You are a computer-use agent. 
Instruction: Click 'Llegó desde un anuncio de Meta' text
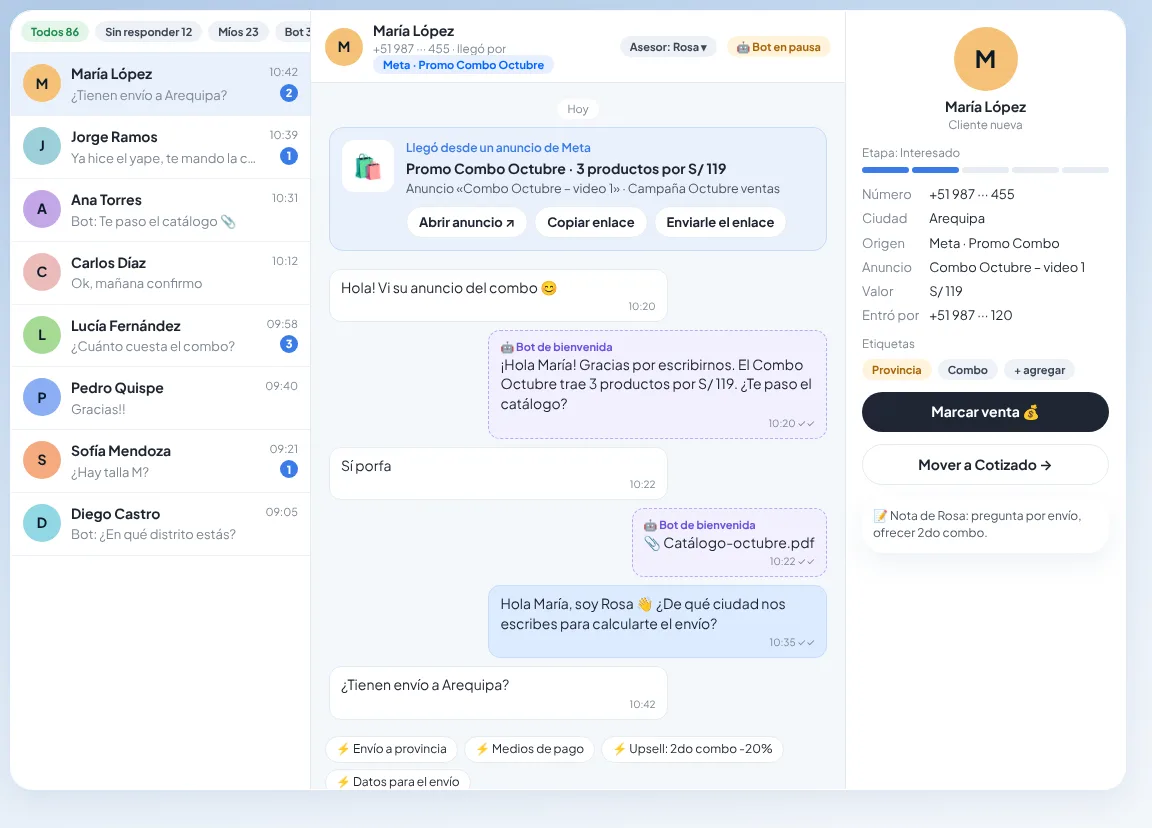498,148
